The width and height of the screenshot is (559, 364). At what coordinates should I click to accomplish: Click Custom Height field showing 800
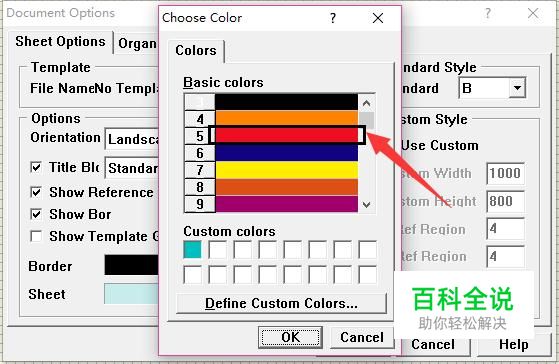pos(505,201)
